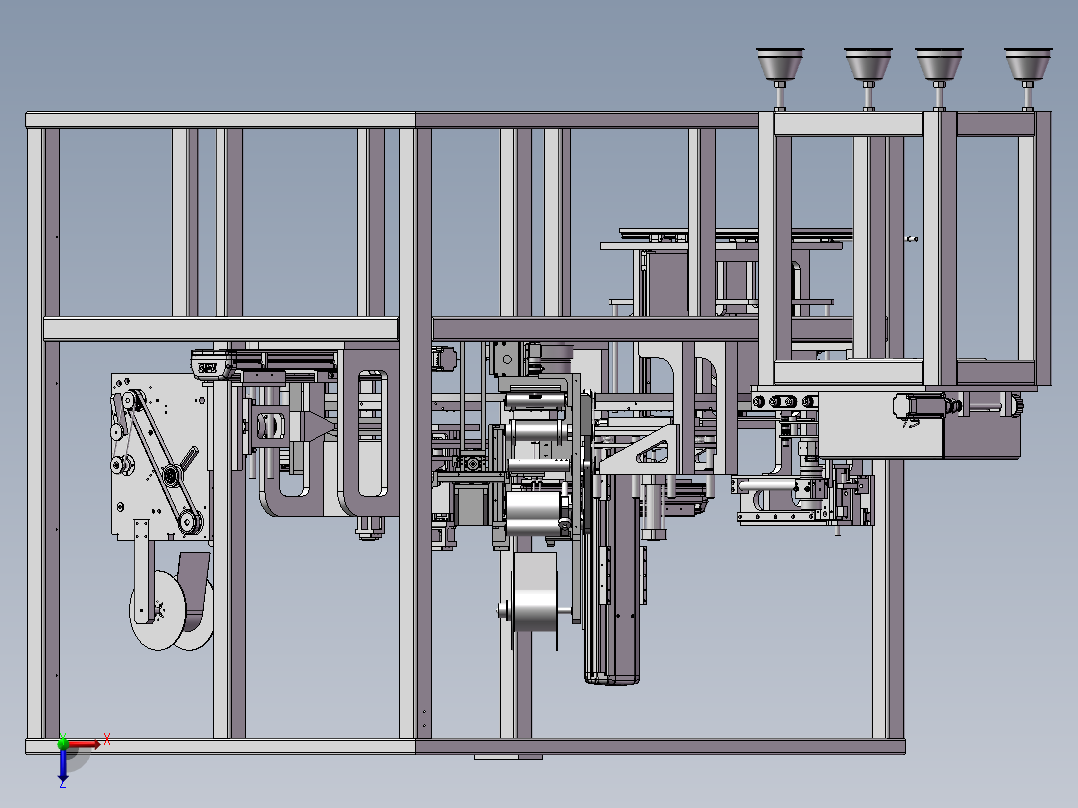
Task: Select the large film roll below center
Action: [x=535, y=593]
